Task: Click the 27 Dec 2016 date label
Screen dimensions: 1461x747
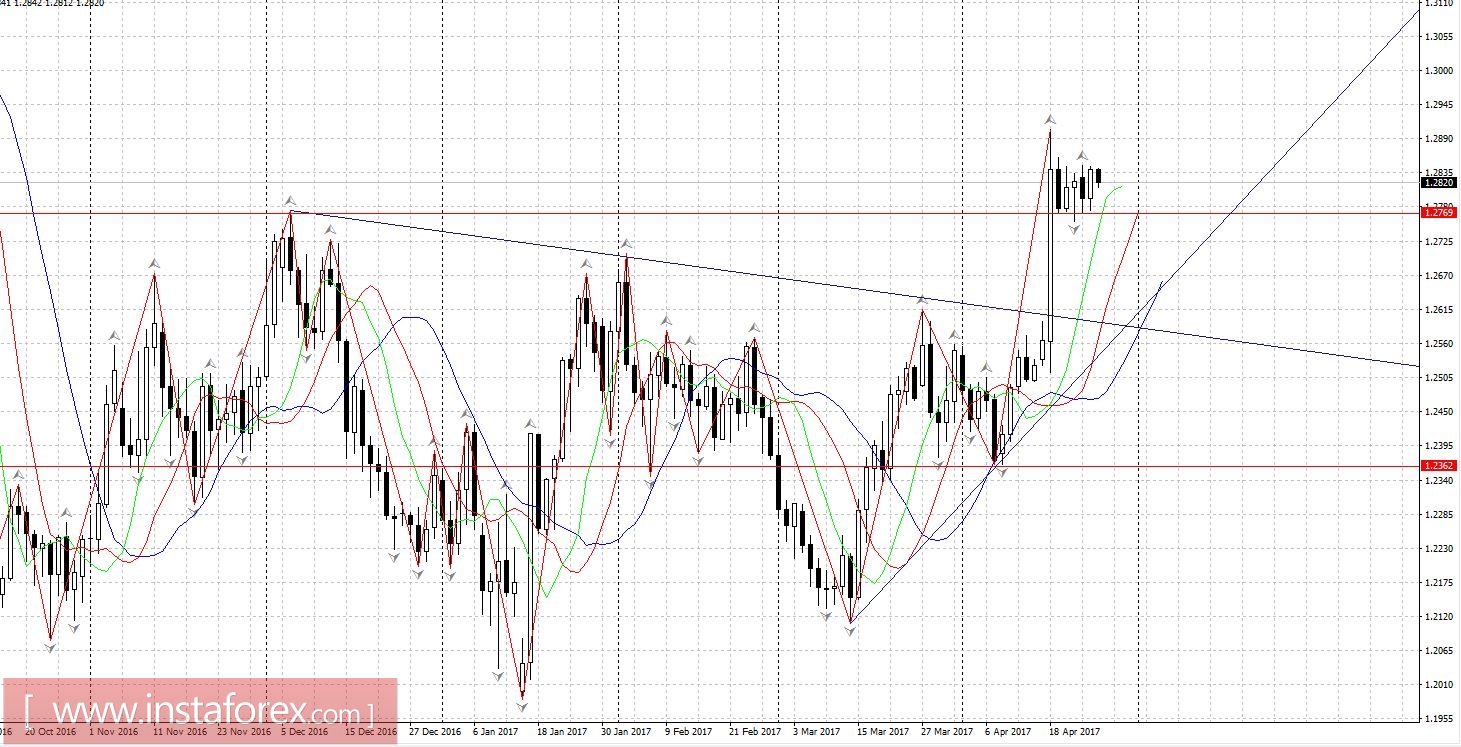Action: 435,731
